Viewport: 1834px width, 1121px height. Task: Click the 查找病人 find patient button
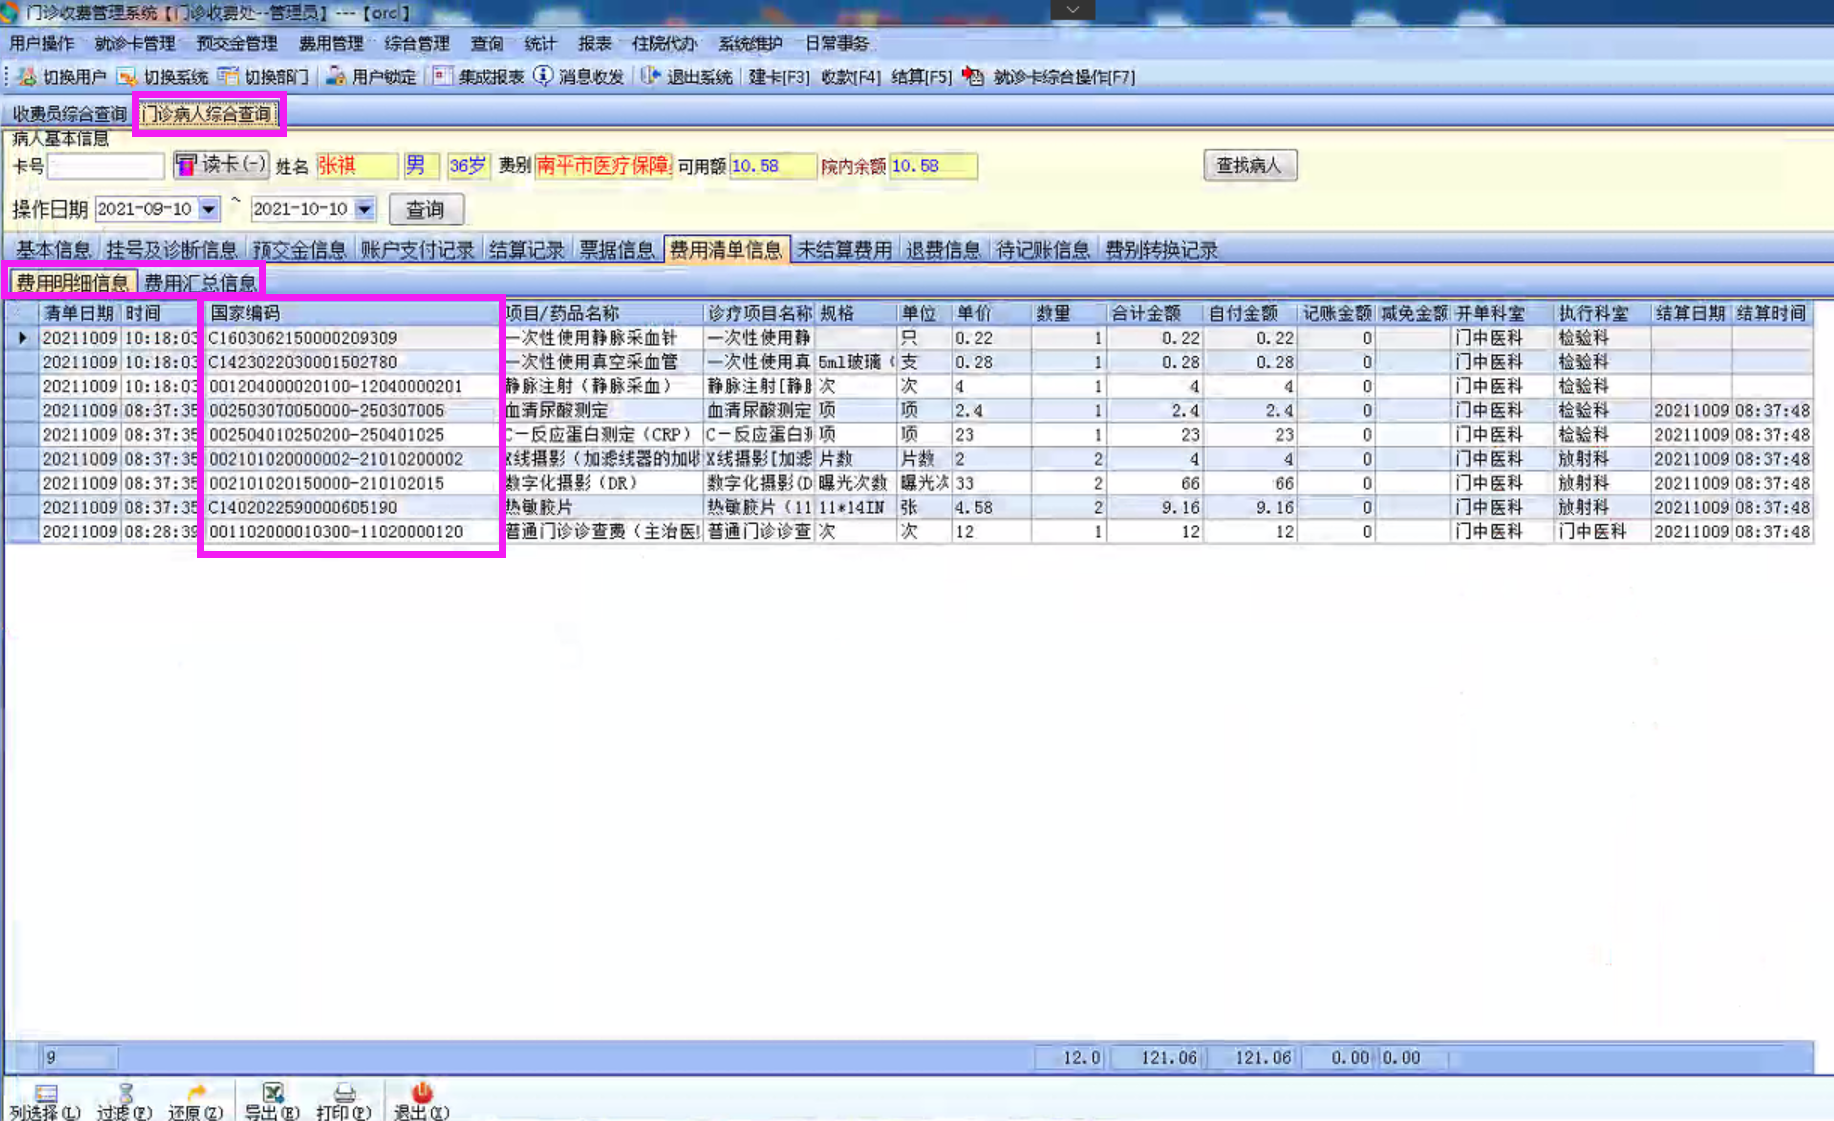pyautogui.click(x=1249, y=165)
